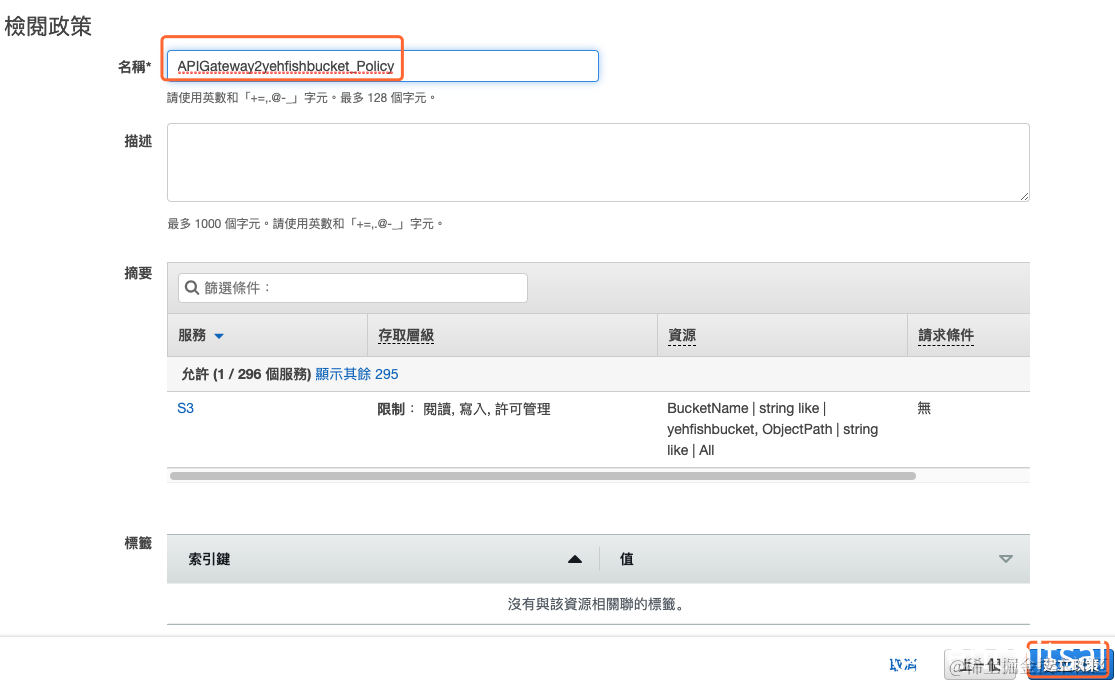Click the summary table horizontal scrollbar

(x=543, y=476)
